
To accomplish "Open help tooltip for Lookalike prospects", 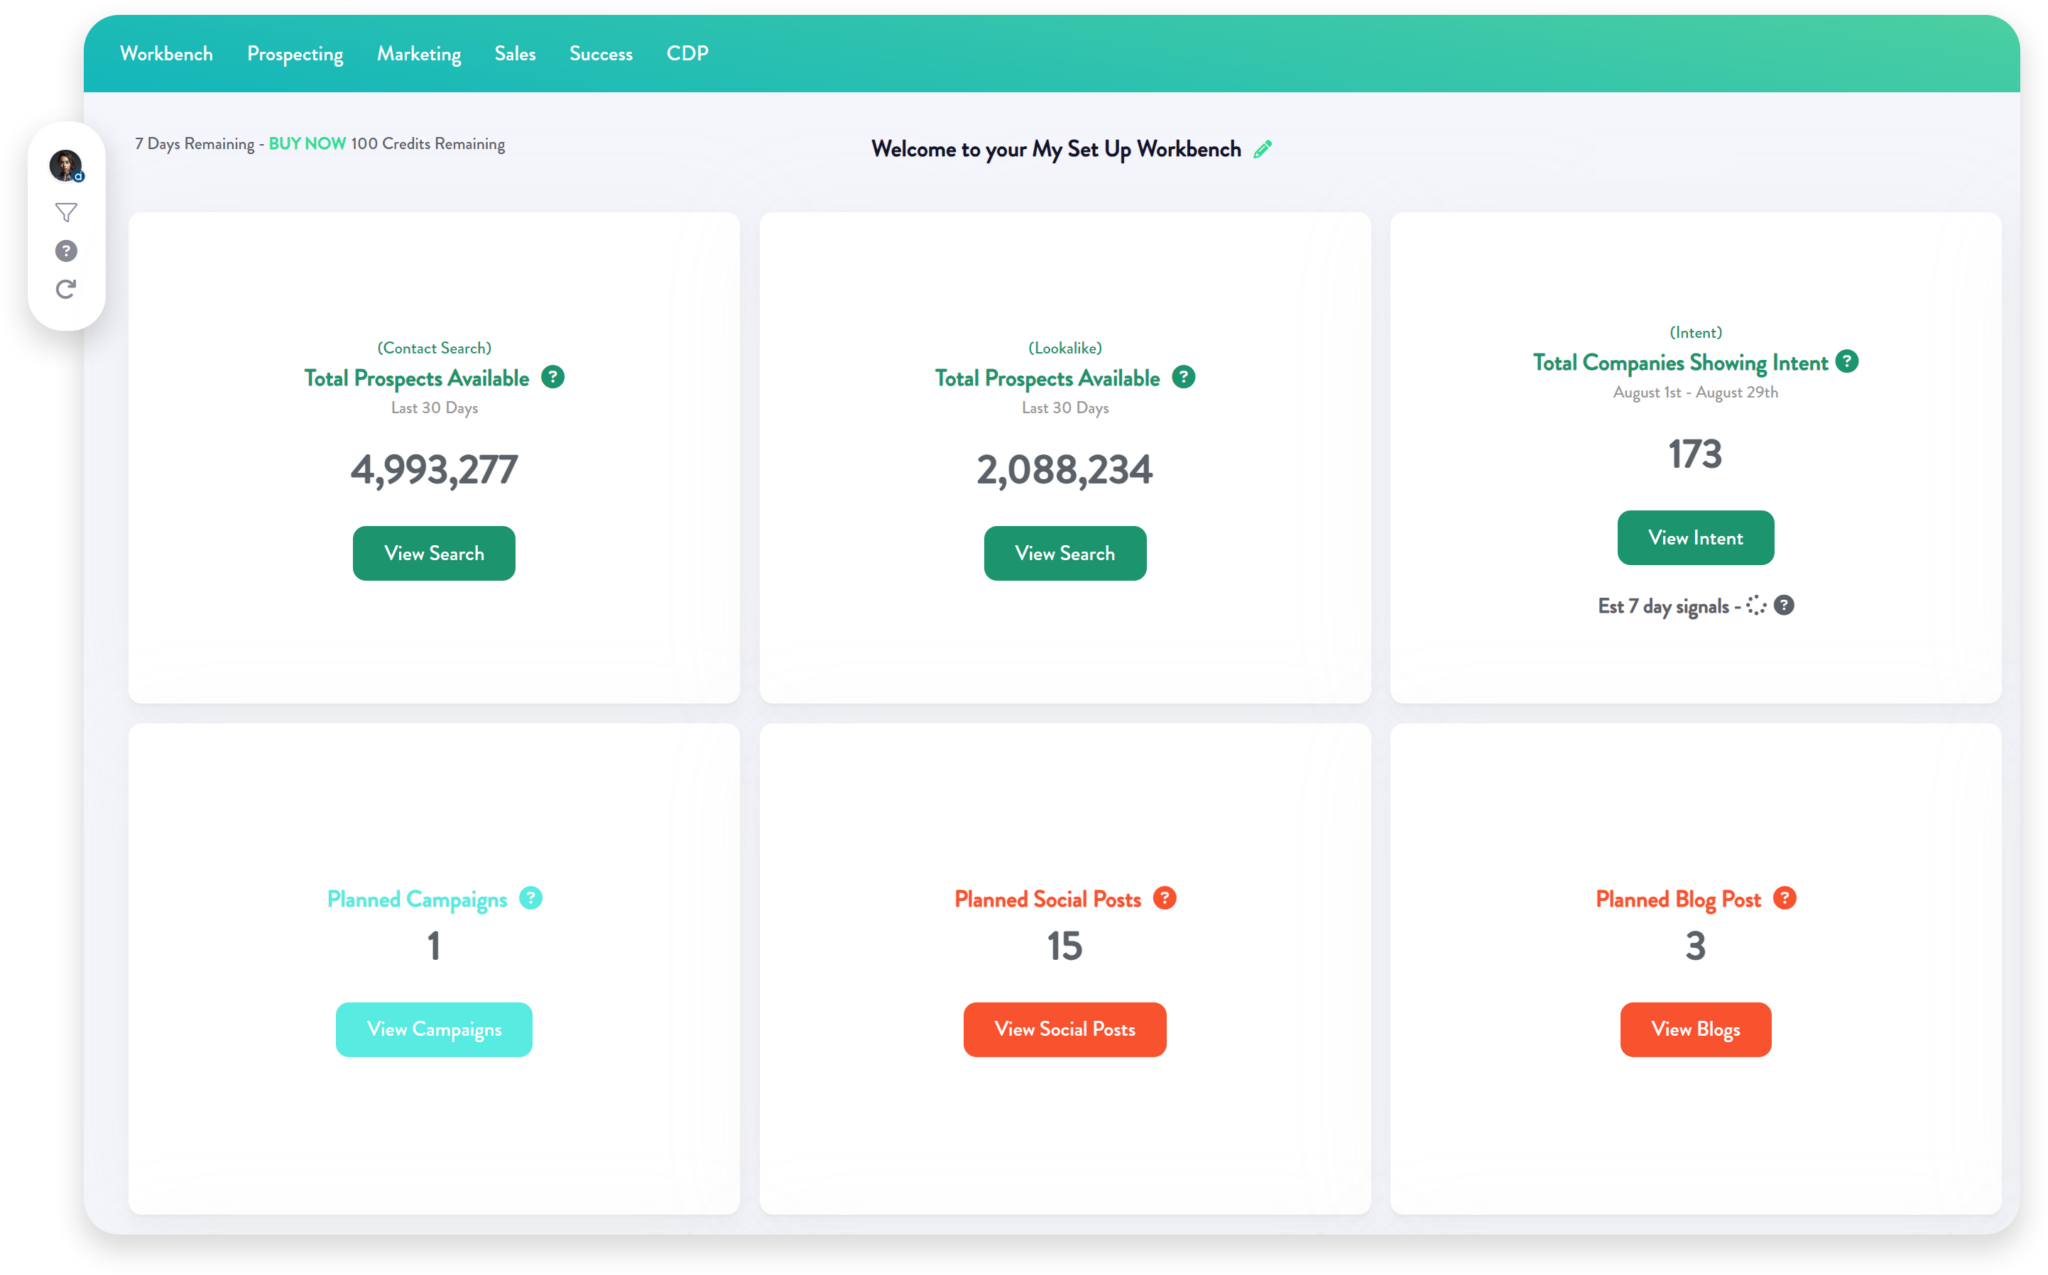I will point(1184,377).
